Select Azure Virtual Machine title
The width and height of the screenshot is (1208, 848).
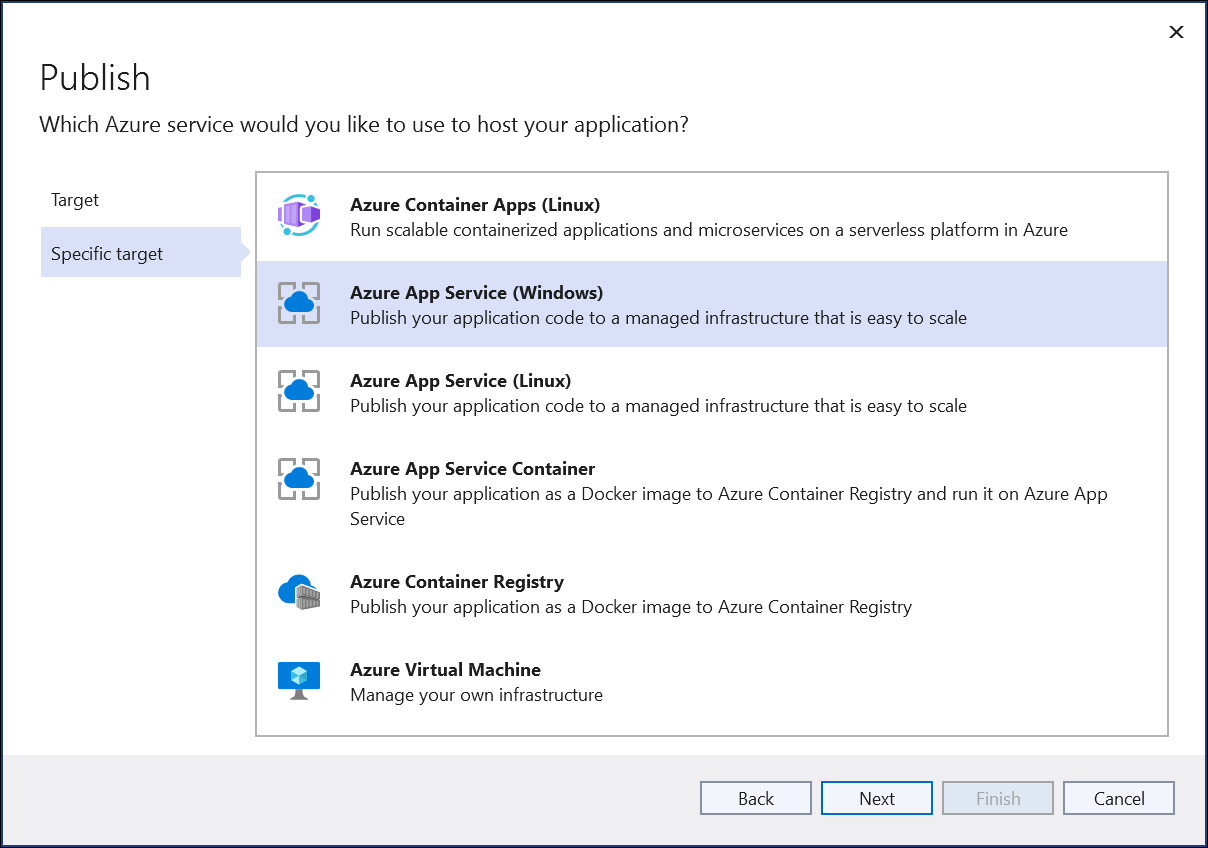pyautogui.click(x=445, y=670)
